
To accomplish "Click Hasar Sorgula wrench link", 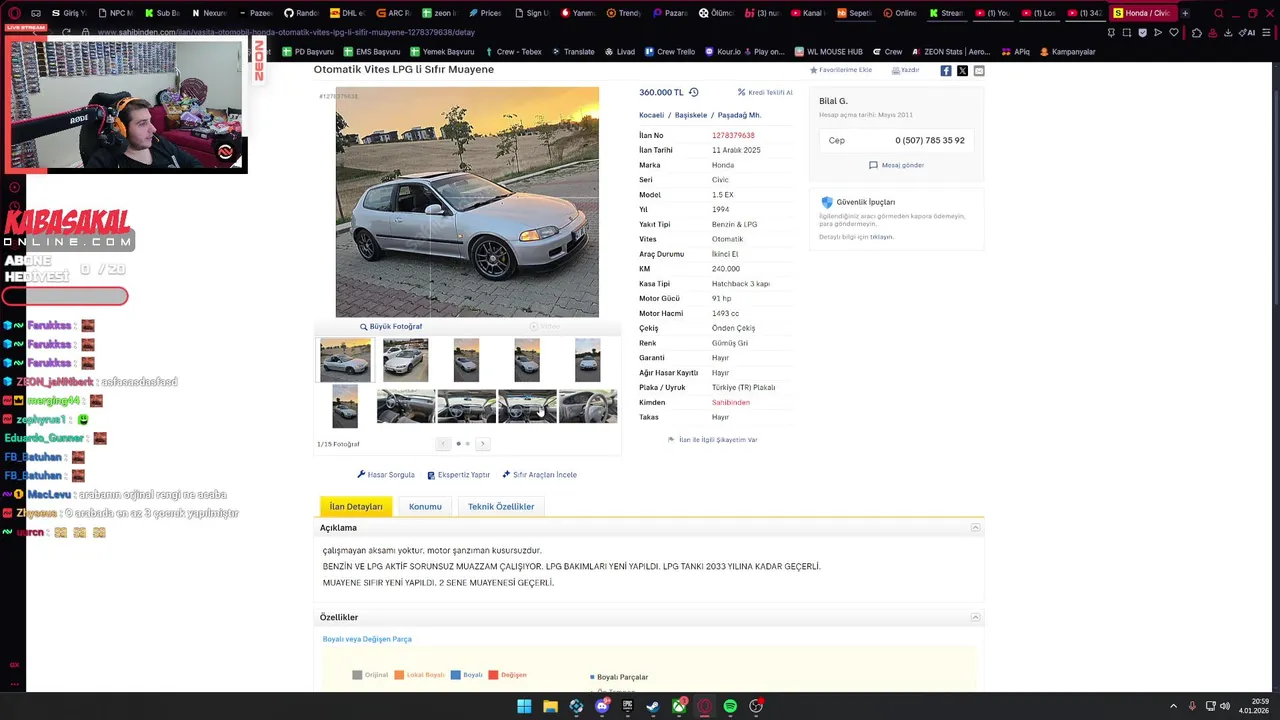I will click(x=386, y=475).
